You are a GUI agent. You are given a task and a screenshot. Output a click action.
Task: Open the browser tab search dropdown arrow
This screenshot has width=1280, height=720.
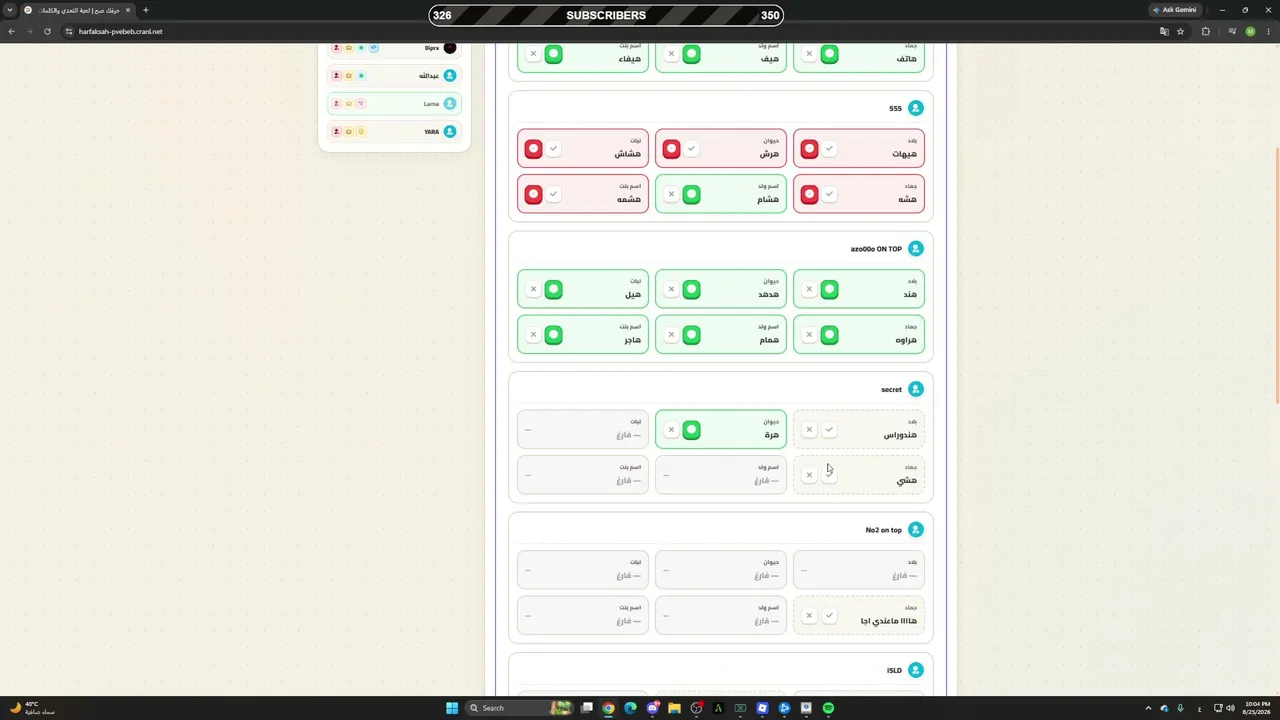(x=10, y=10)
